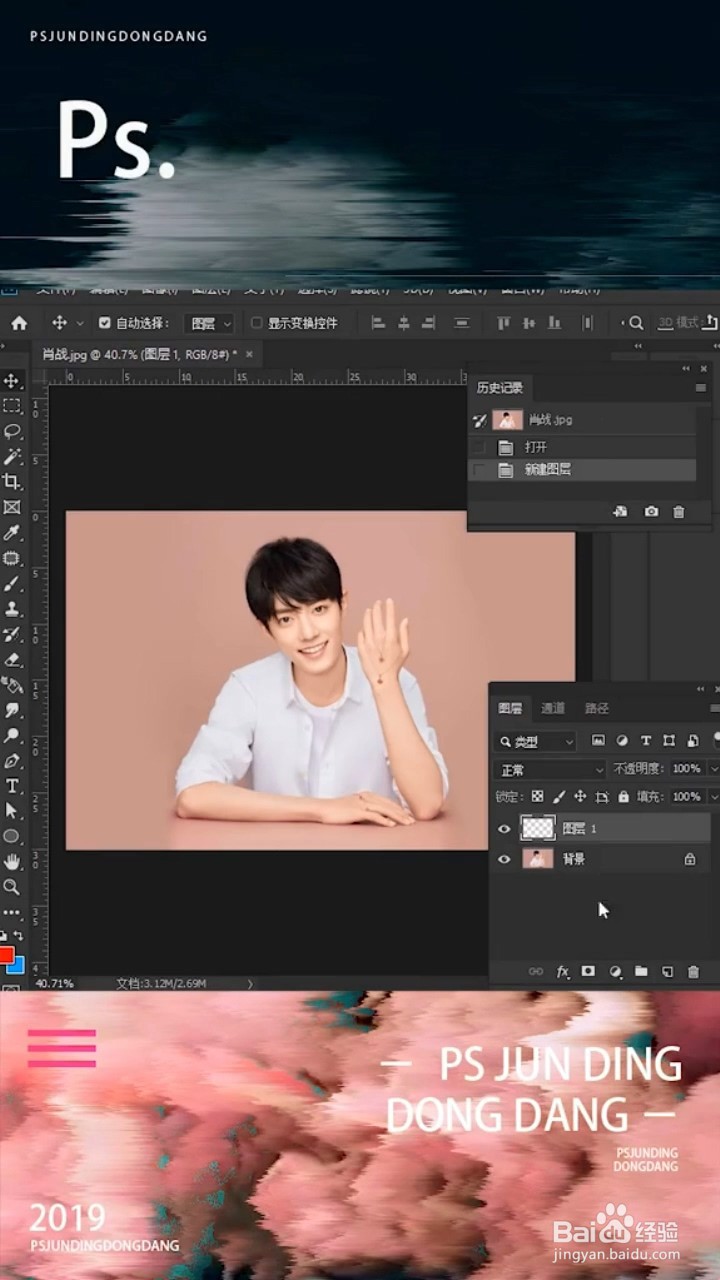Screen dimensions: 720x1280
Task: Open the 正常 blend mode dropdown
Action: click(x=550, y=770)
